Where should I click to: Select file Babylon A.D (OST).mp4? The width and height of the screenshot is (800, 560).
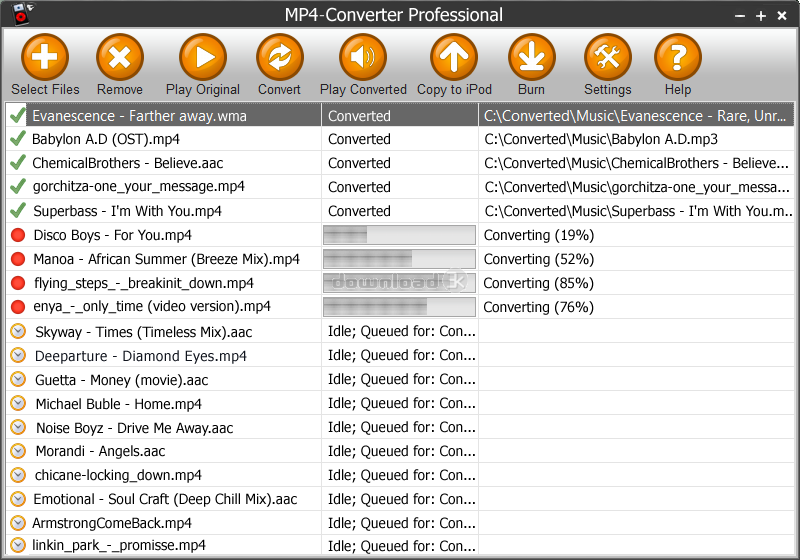click(106, 139)
